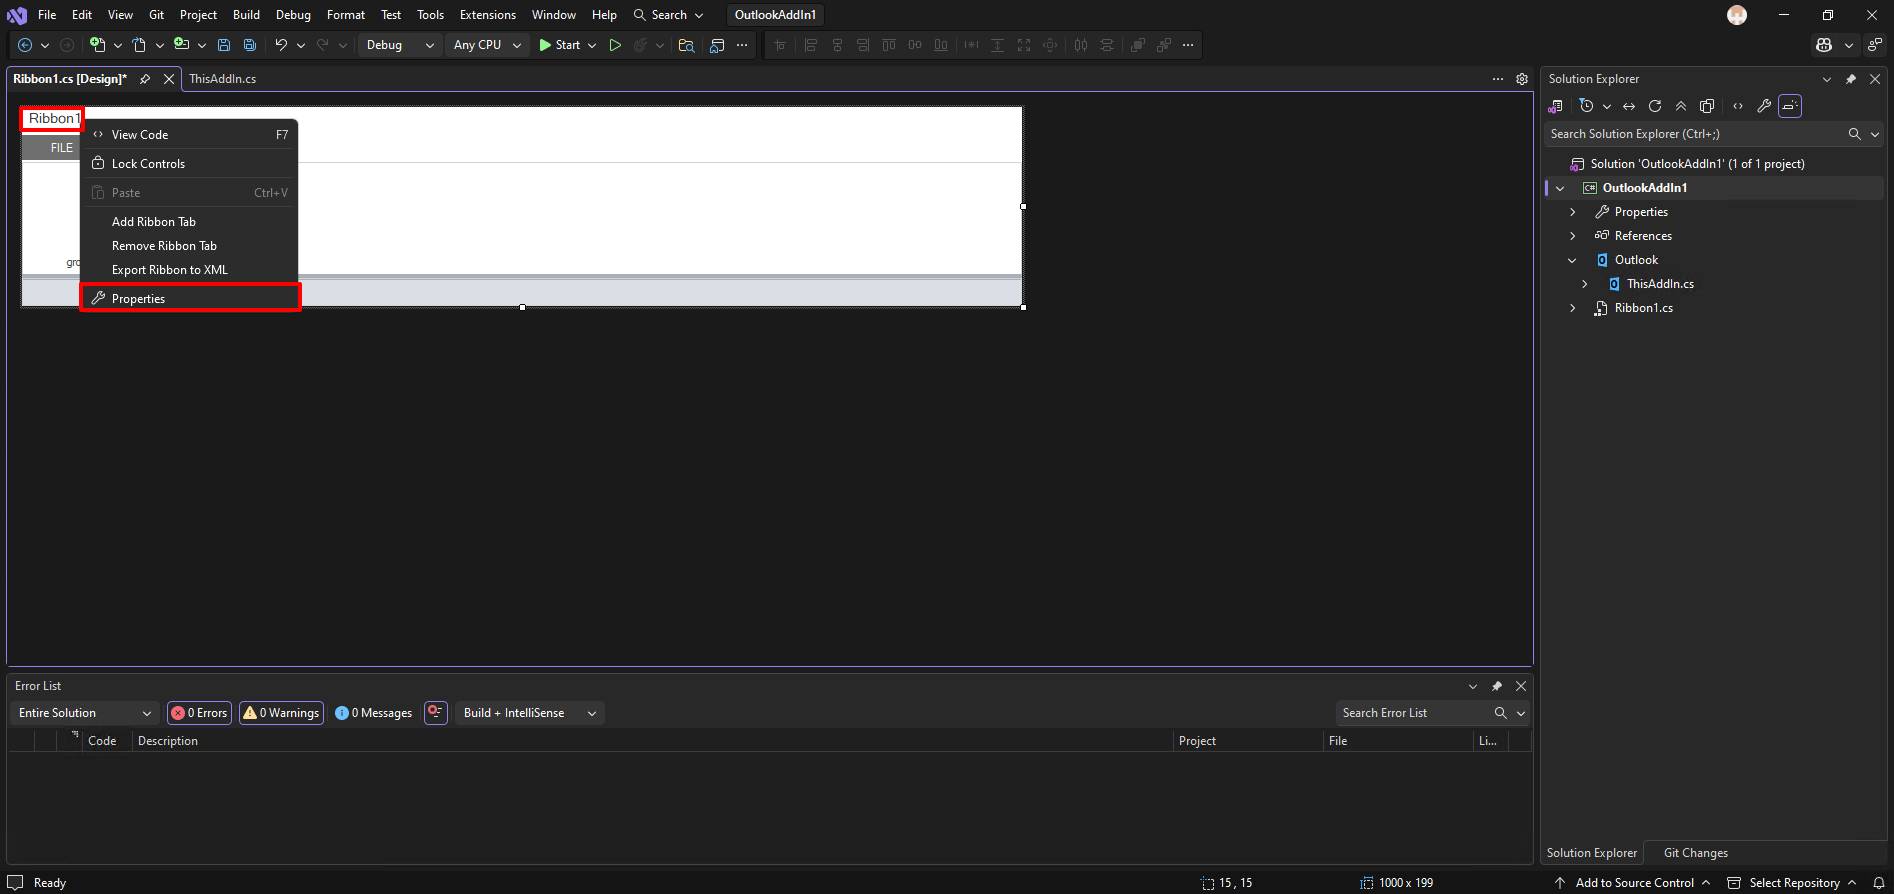
Task: Pin the Error List panel
Action: point(1497,686)
